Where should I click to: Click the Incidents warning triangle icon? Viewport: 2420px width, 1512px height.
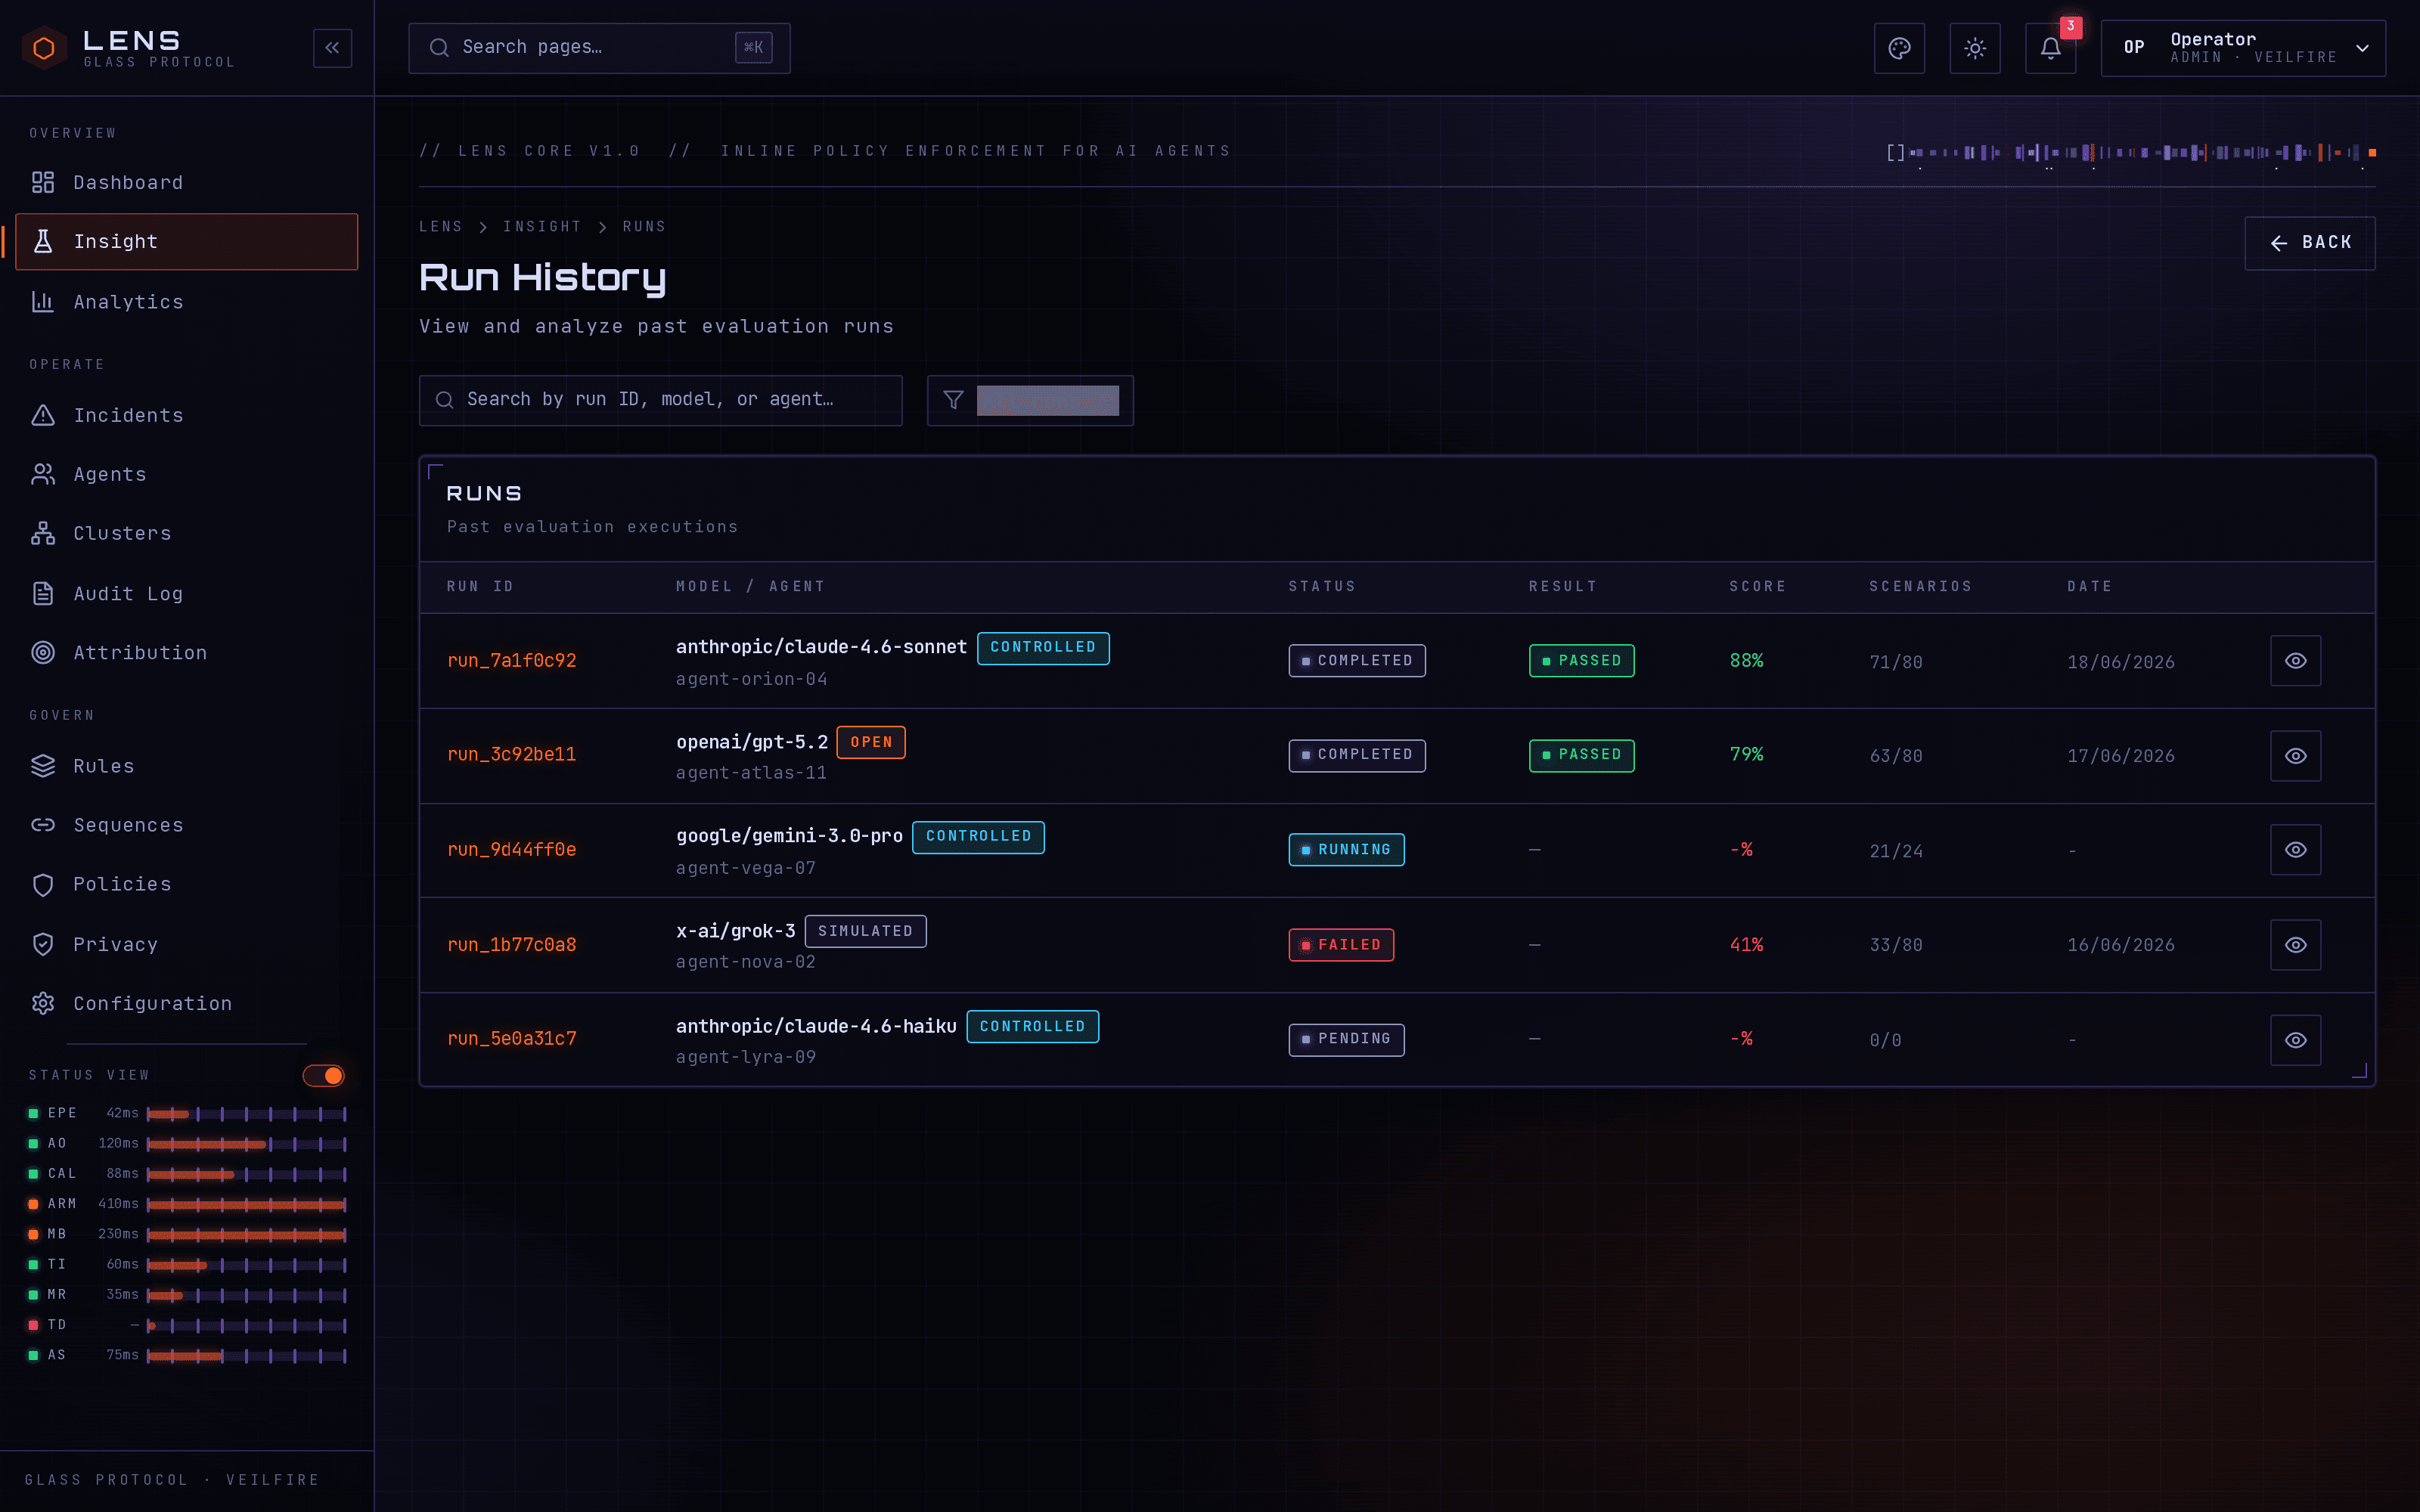[43, 415]
